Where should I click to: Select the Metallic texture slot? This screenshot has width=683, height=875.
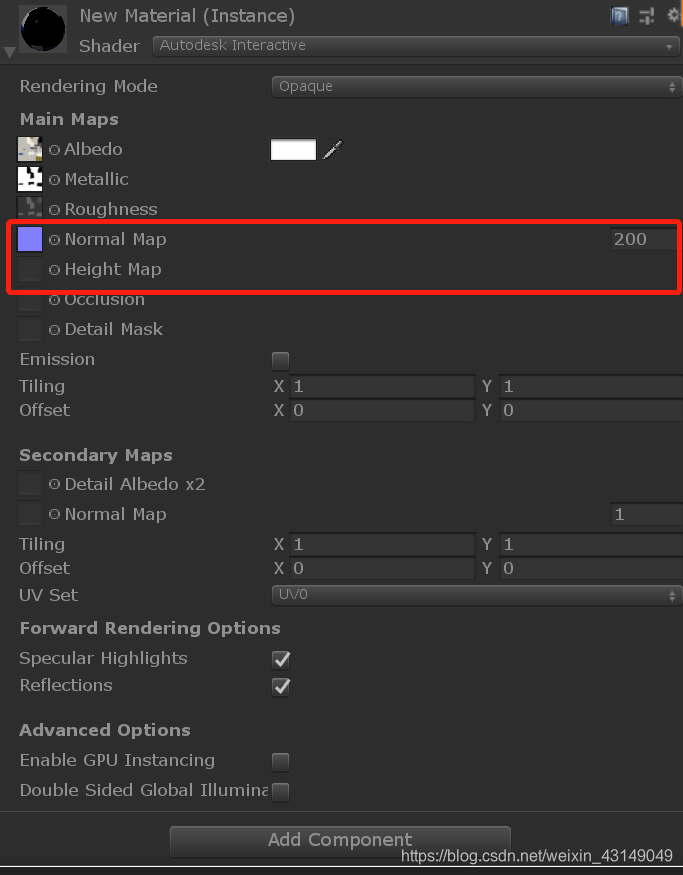[x=30, y=180]
